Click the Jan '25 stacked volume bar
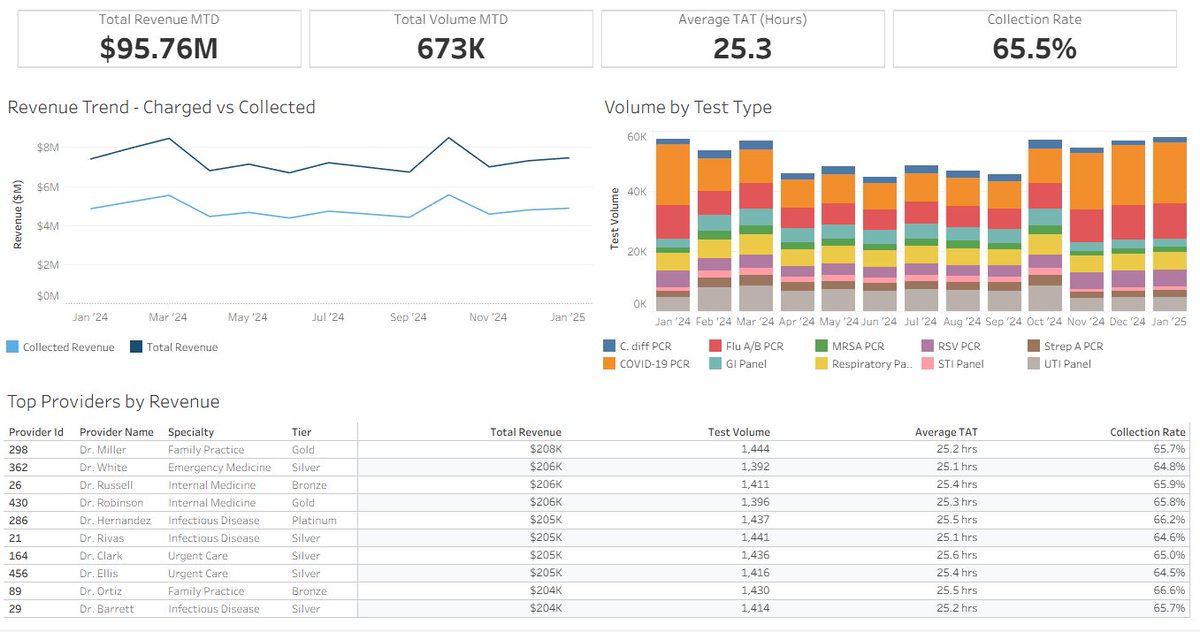The width and height of the screenshot is (1200, 632). (1170, 225)
